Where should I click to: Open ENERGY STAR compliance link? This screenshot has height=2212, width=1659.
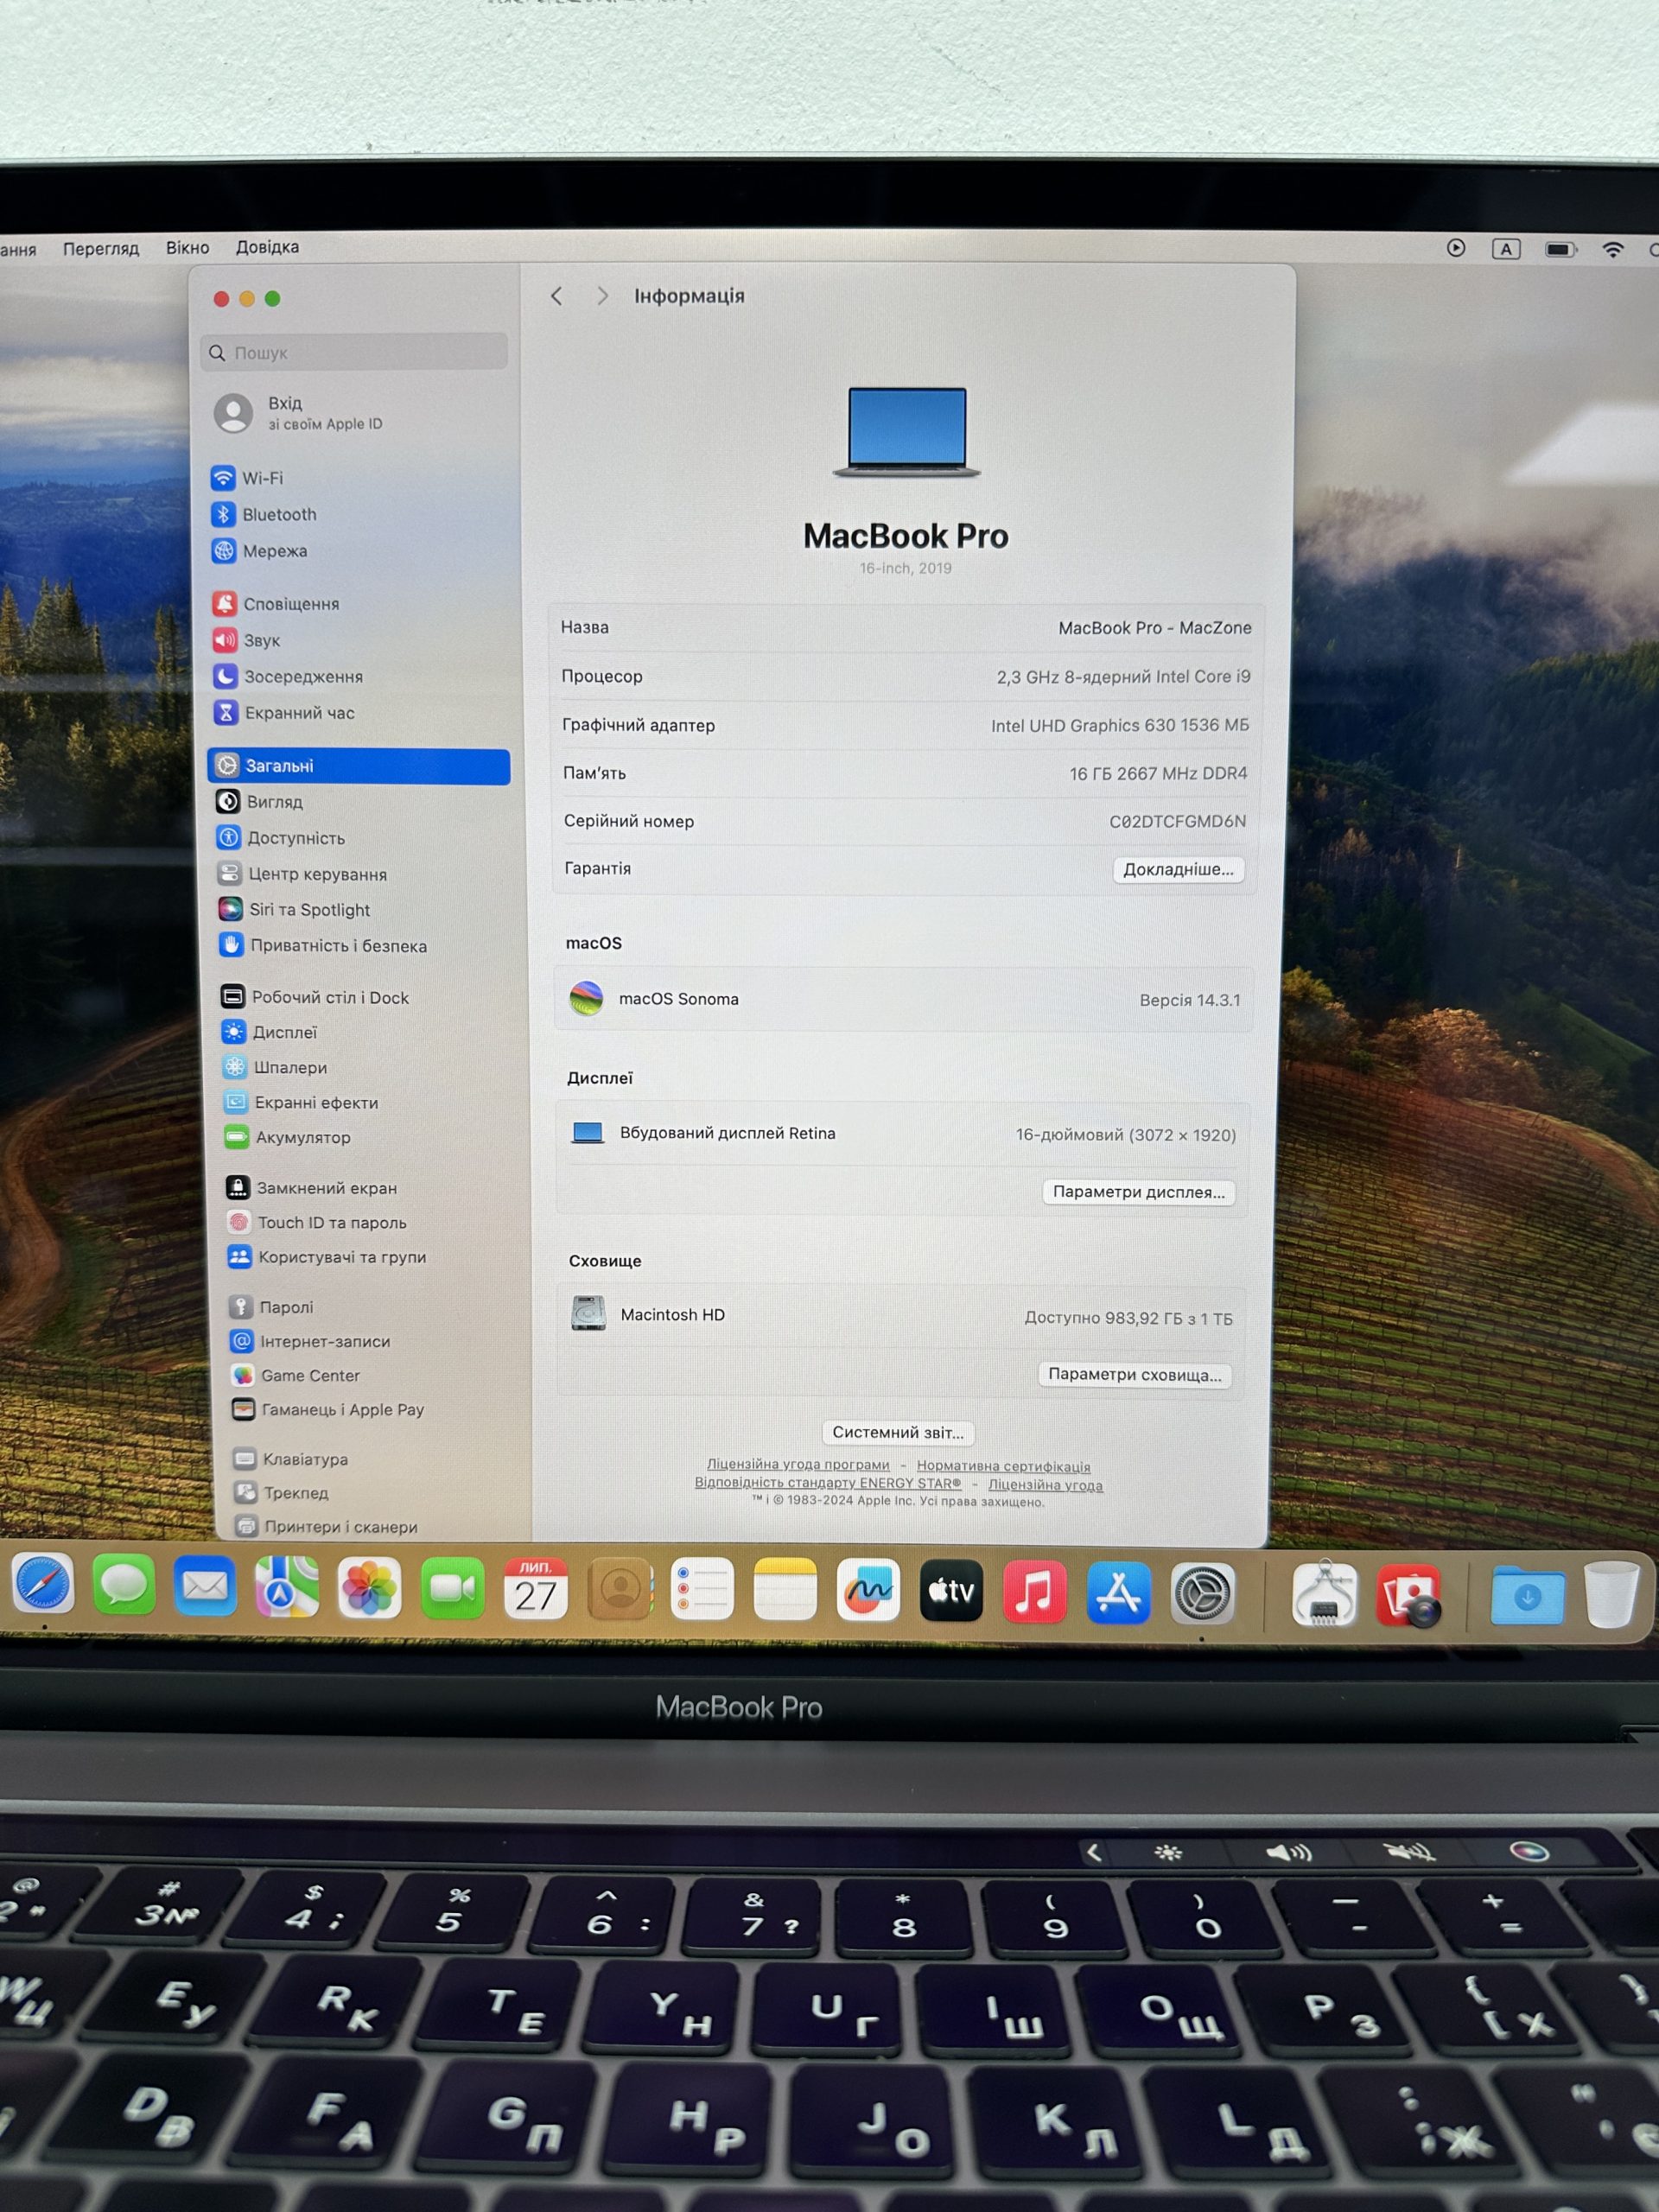click(x=828, y=1482)
